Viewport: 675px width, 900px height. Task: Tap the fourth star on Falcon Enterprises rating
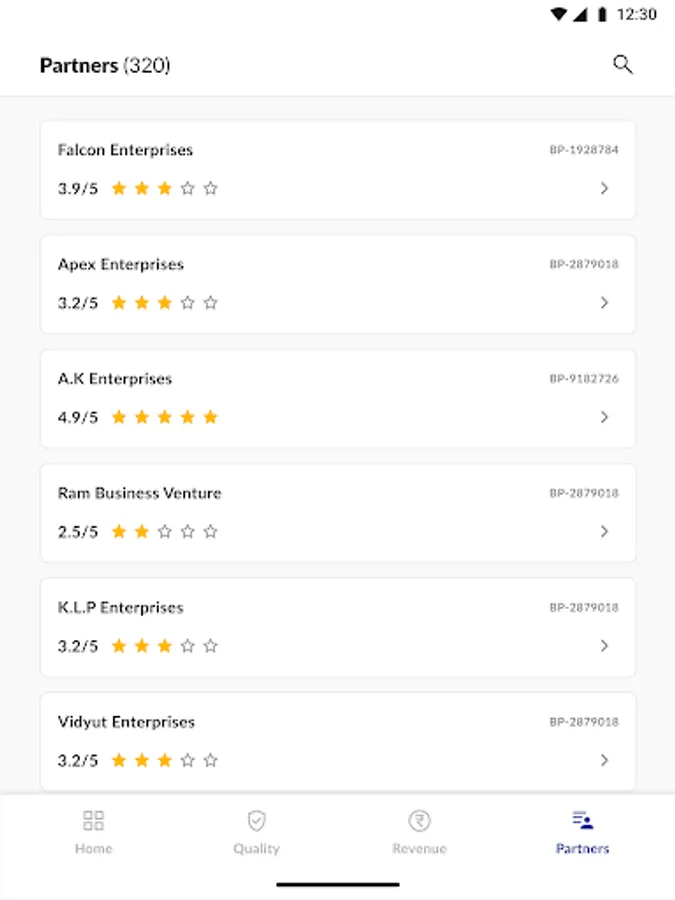pyautogui.click(x=188, y=187)
